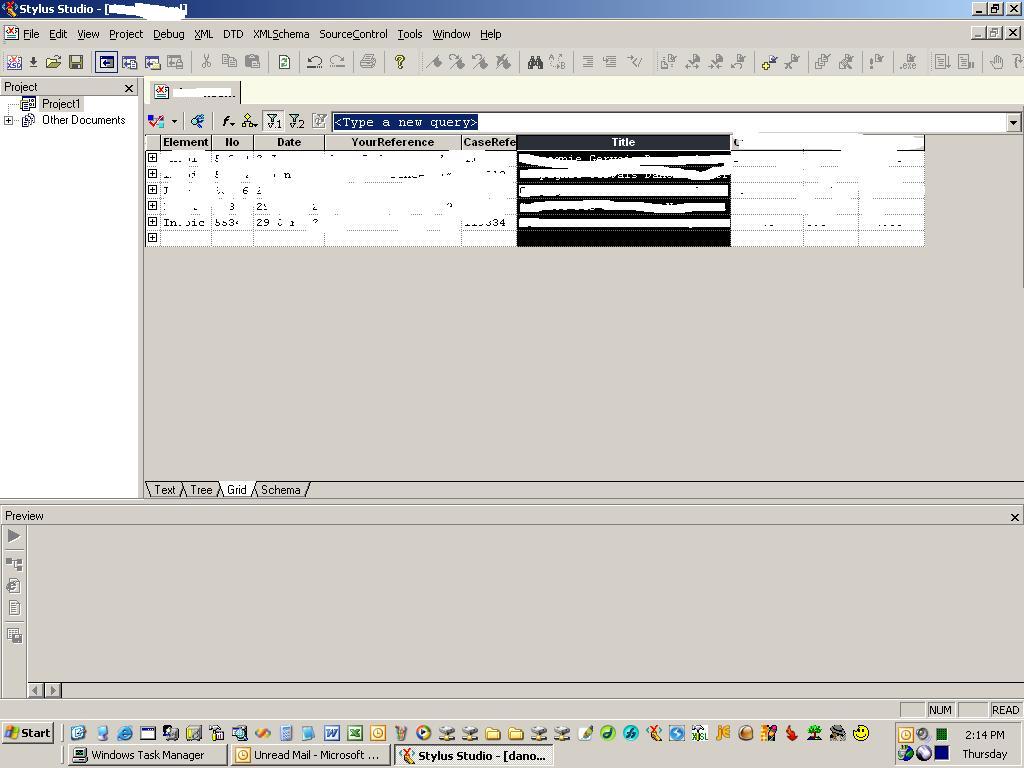Click the Undo arrow icon
The width and height of the screenshot is (1024, 768).
(314, 62)
